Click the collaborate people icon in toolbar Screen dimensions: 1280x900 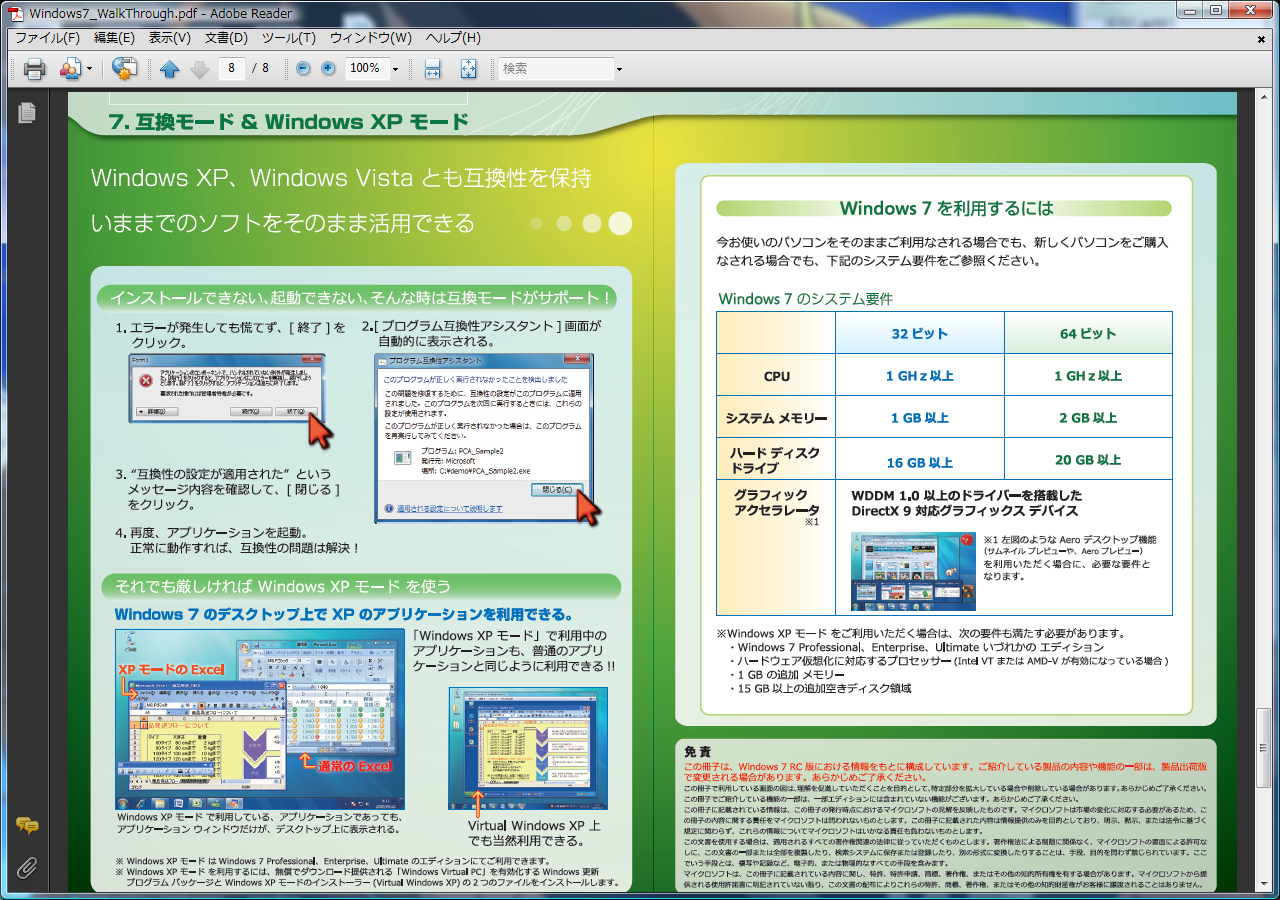tap(70, 69)
